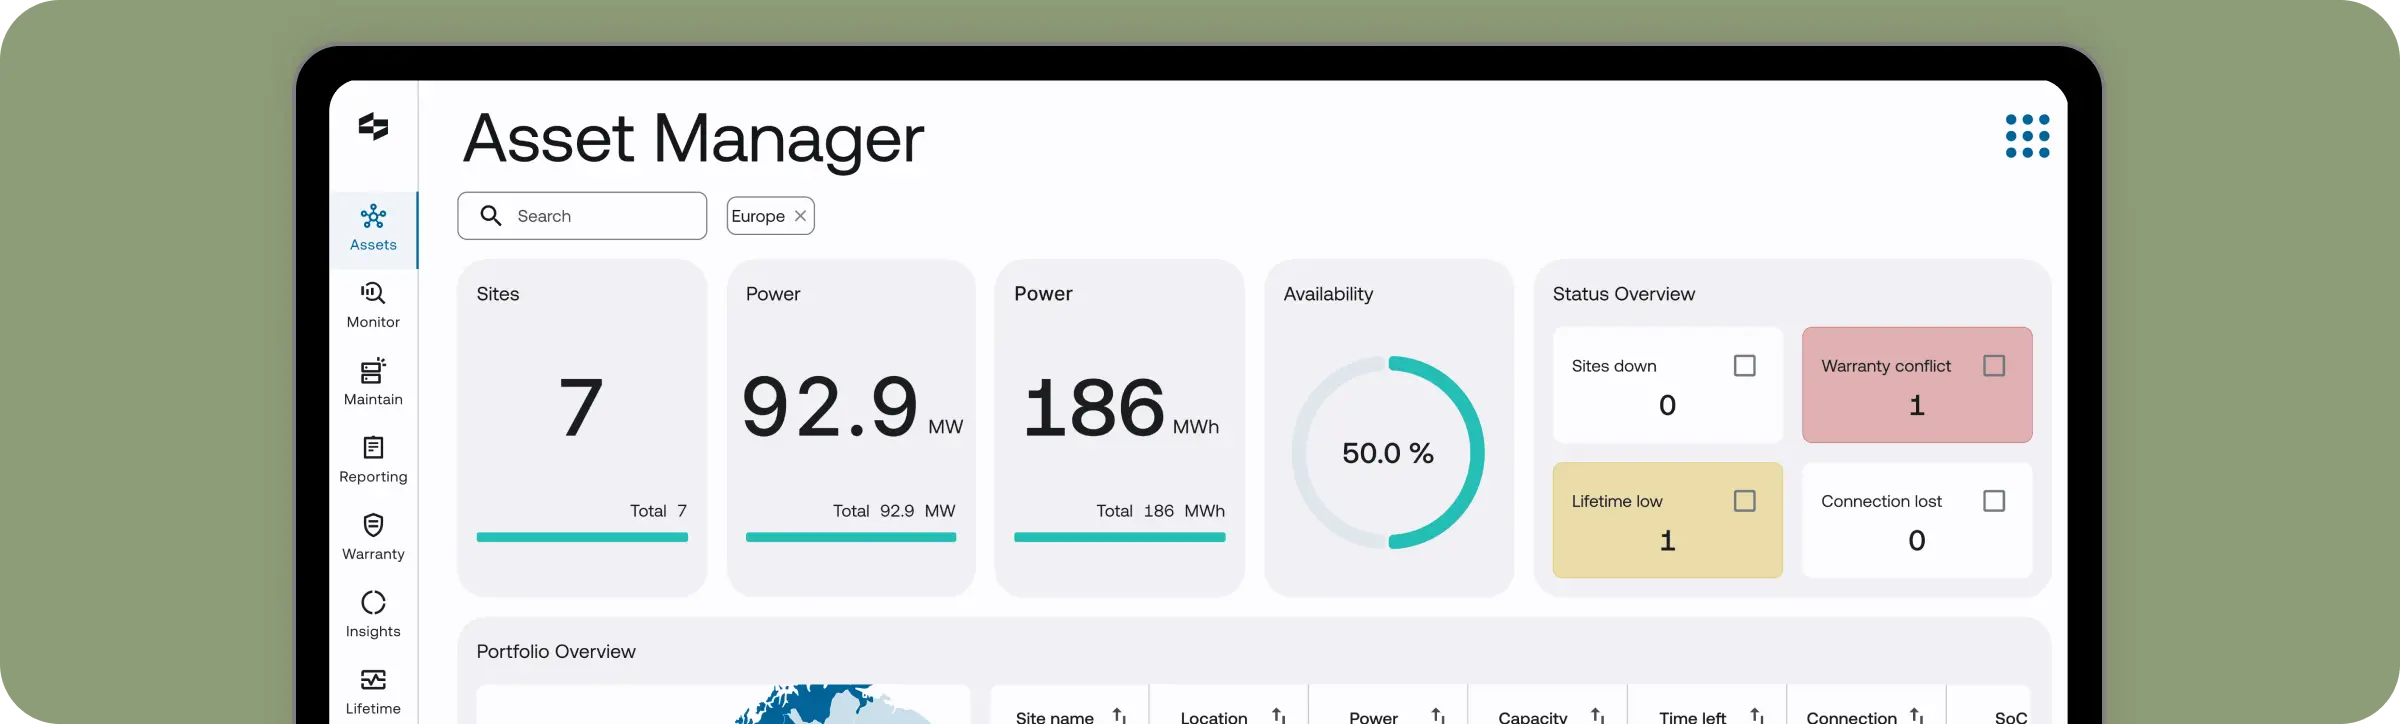Click the Warranty conflict count "1"

[x=1917, y=405]
